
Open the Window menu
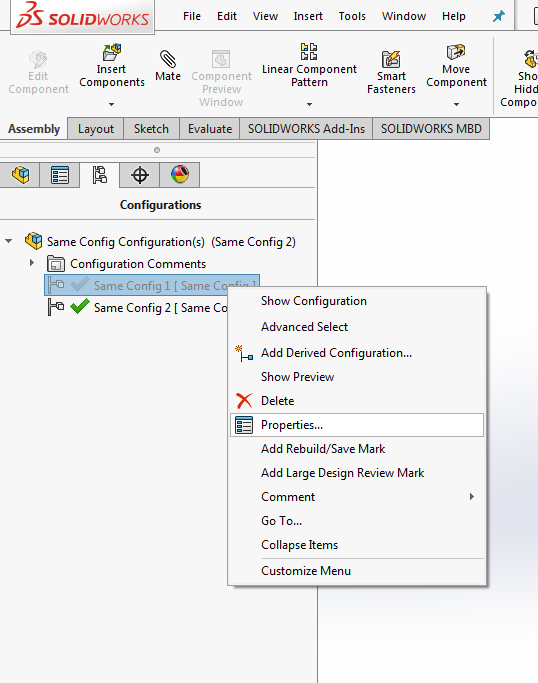[x=404, y=16]
